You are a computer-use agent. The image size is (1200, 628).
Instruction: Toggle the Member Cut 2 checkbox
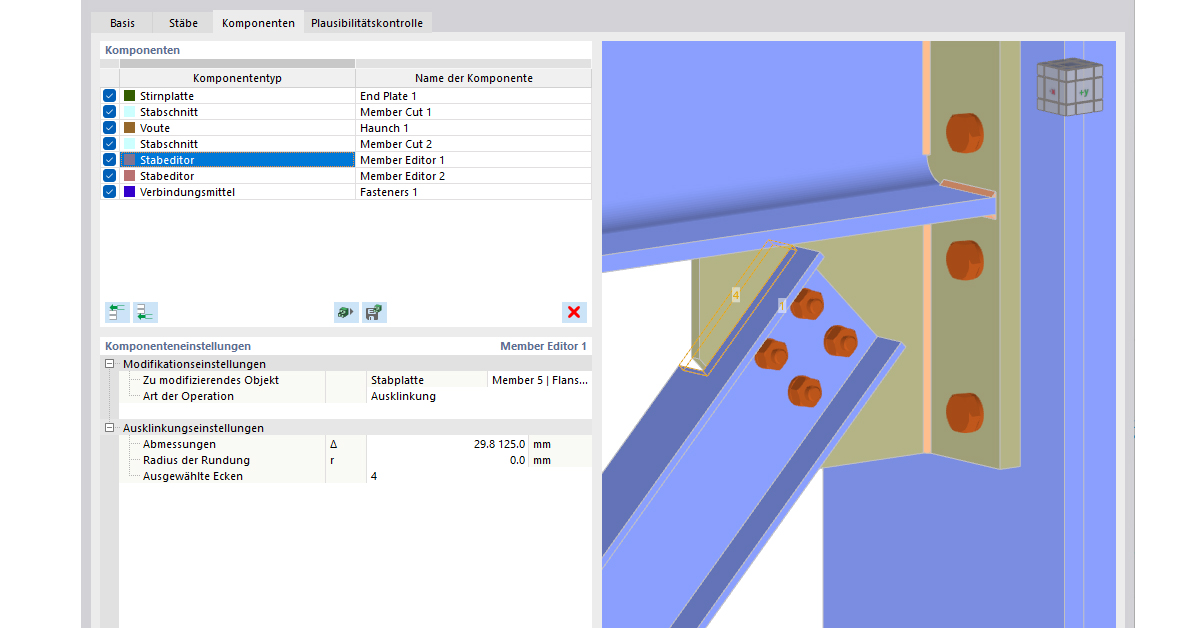(x=110, y=144)
